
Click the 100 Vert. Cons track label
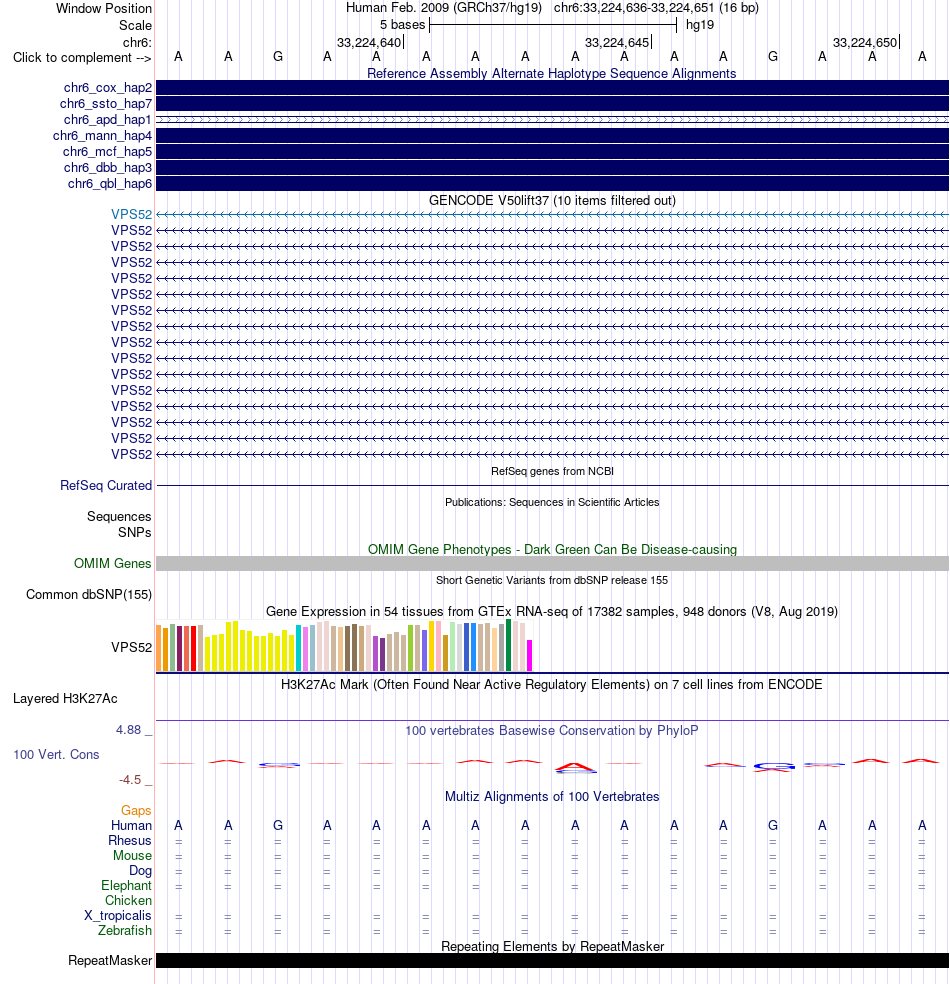[x=56, y=754]
